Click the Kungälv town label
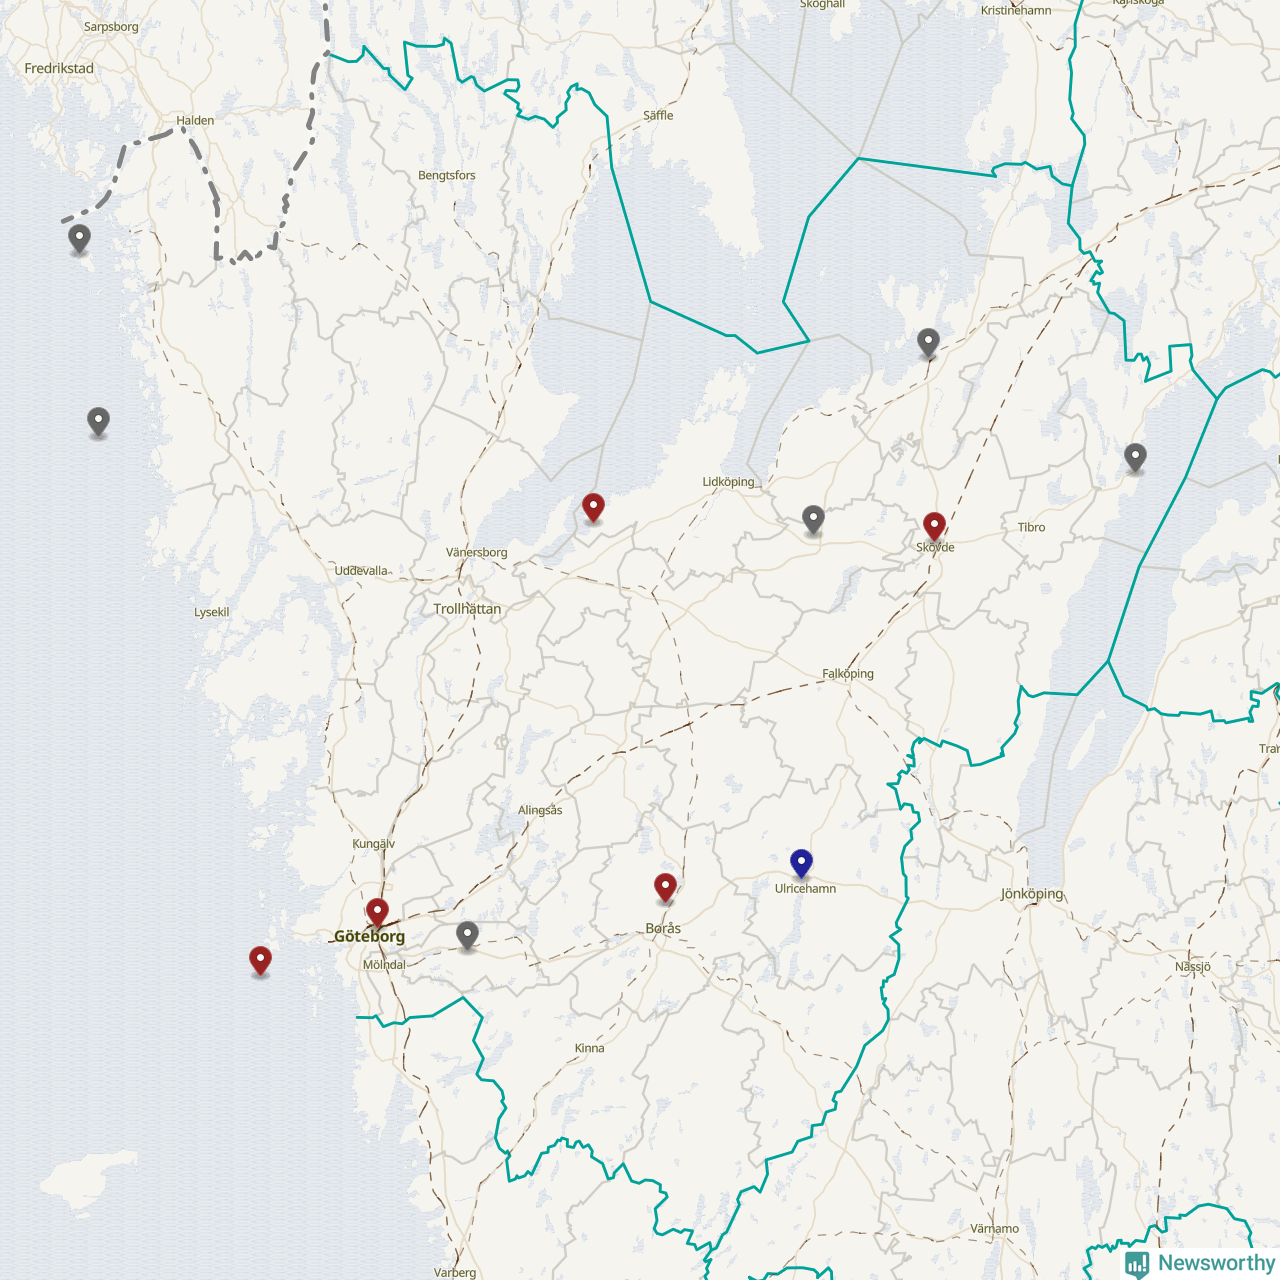Screen dimensions: 1280x1280 [374, 844]
